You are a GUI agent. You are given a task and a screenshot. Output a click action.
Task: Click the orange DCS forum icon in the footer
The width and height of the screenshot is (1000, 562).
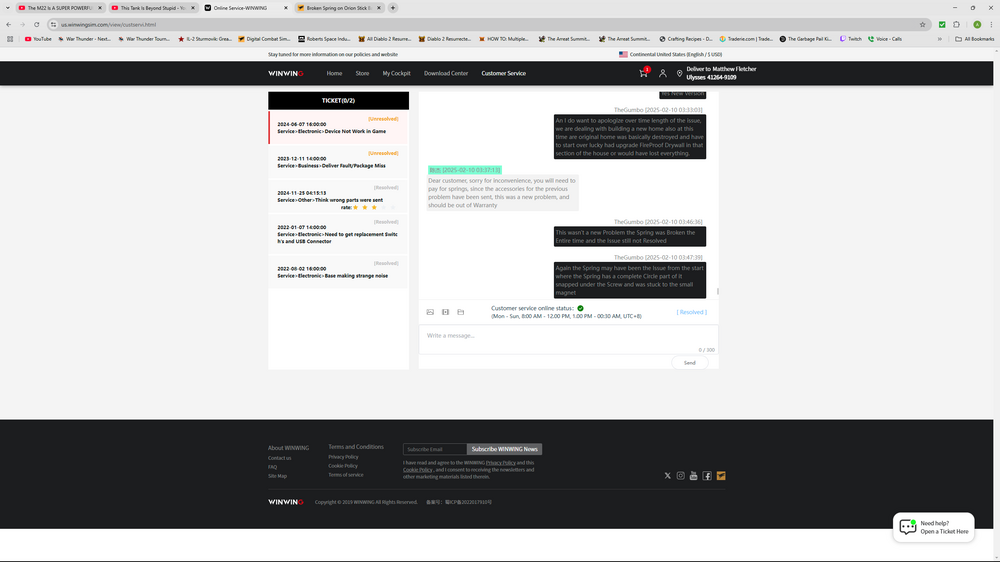721,476
